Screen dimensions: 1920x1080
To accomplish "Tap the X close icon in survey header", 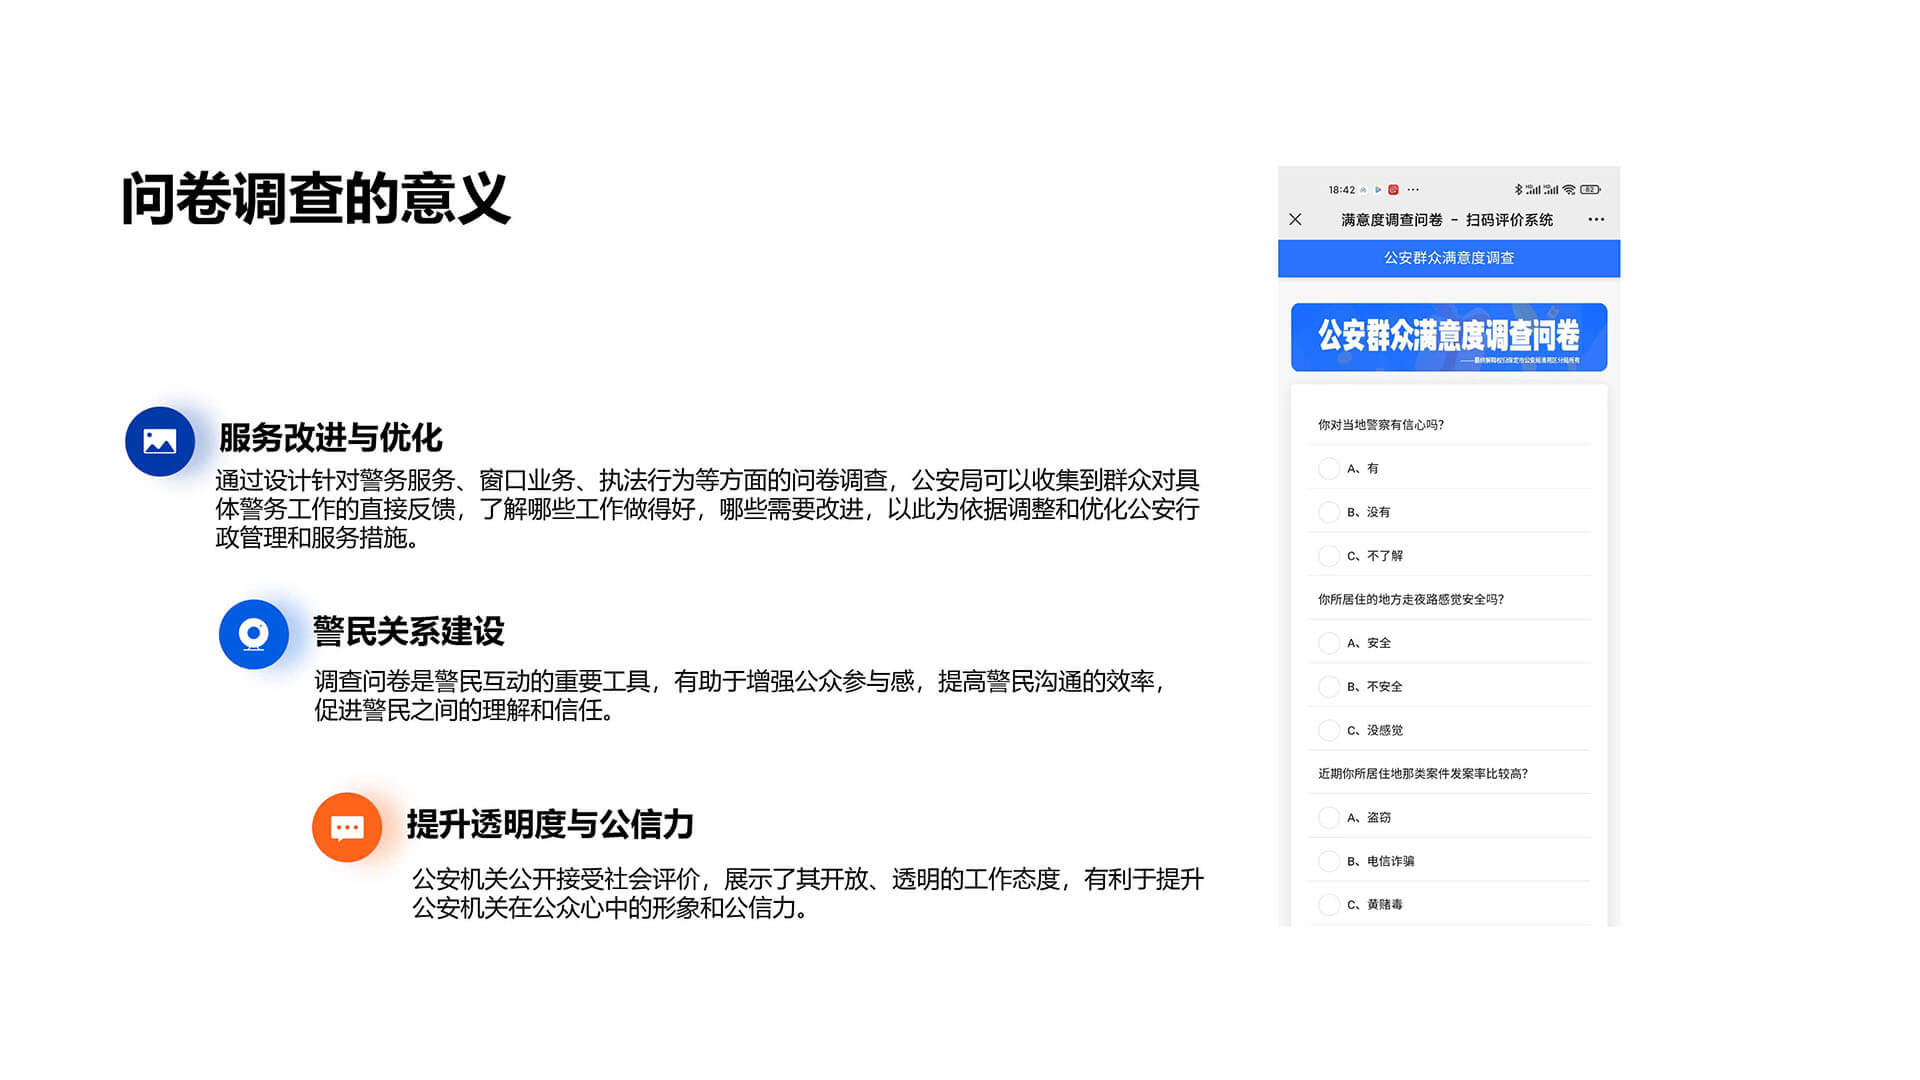I will click(1295, 219).
